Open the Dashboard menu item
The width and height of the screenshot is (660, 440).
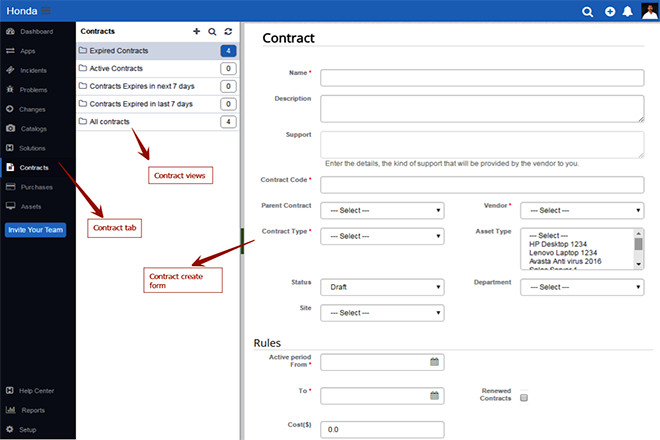pyautogui.click(x=38, y=32)
